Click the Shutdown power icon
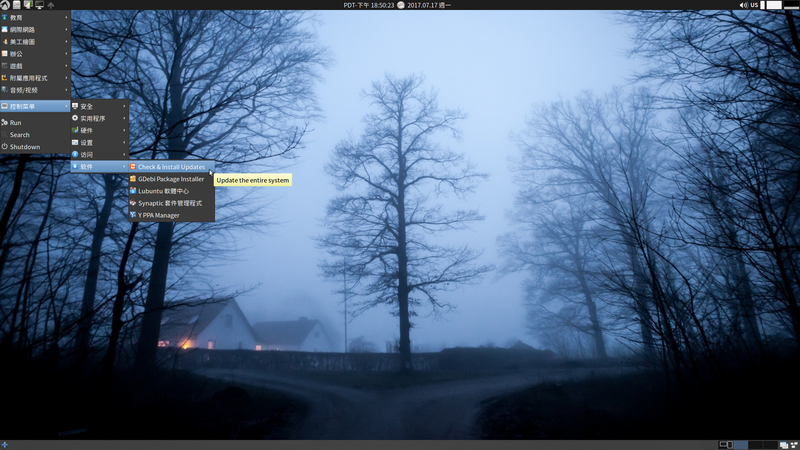 tap(5, 147)
